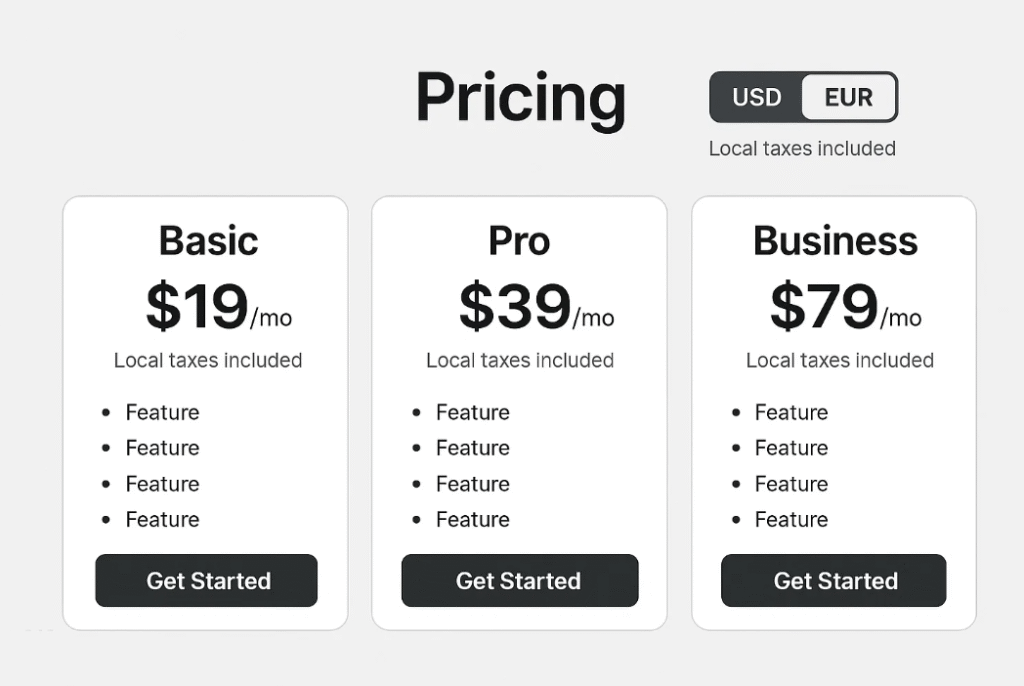Click tax note below currency toggle
This screenshot has height=686, width=1024.
tap(802, 149)
